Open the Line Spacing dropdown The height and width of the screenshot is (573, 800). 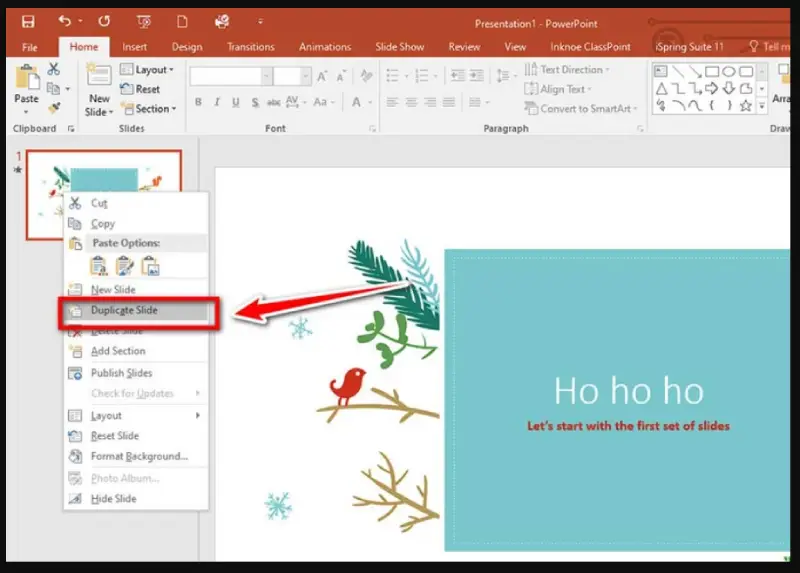pos(506,76)
